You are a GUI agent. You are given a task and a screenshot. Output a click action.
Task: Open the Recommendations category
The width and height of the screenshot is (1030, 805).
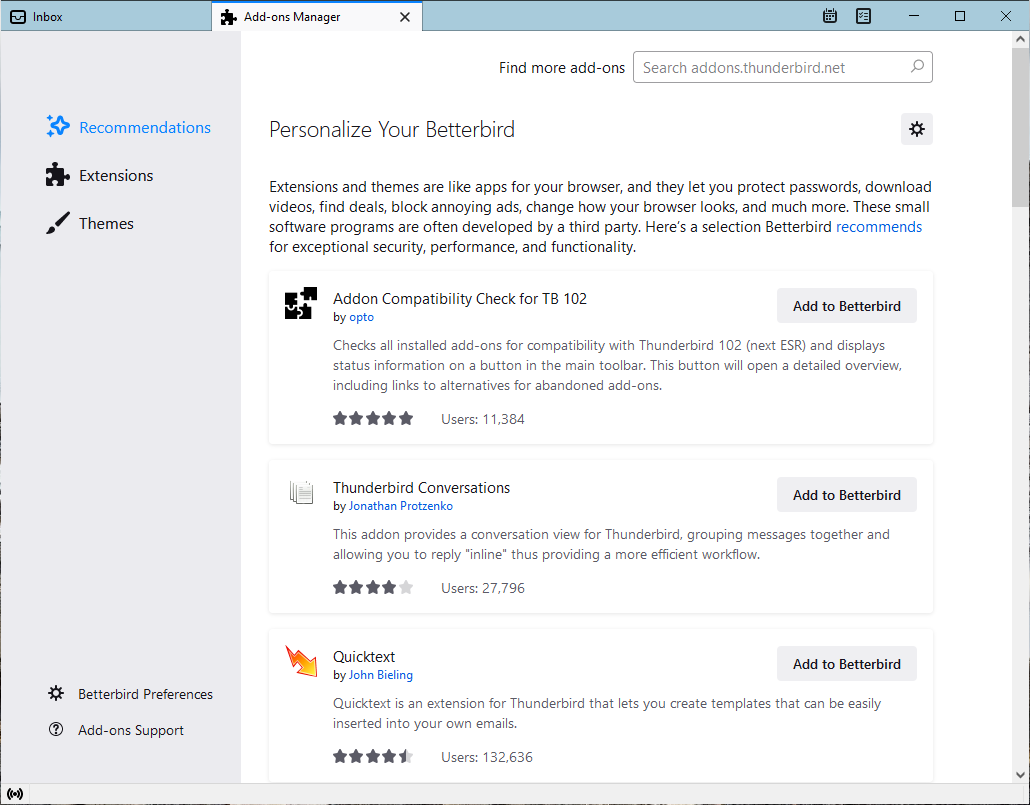point(129,127)
